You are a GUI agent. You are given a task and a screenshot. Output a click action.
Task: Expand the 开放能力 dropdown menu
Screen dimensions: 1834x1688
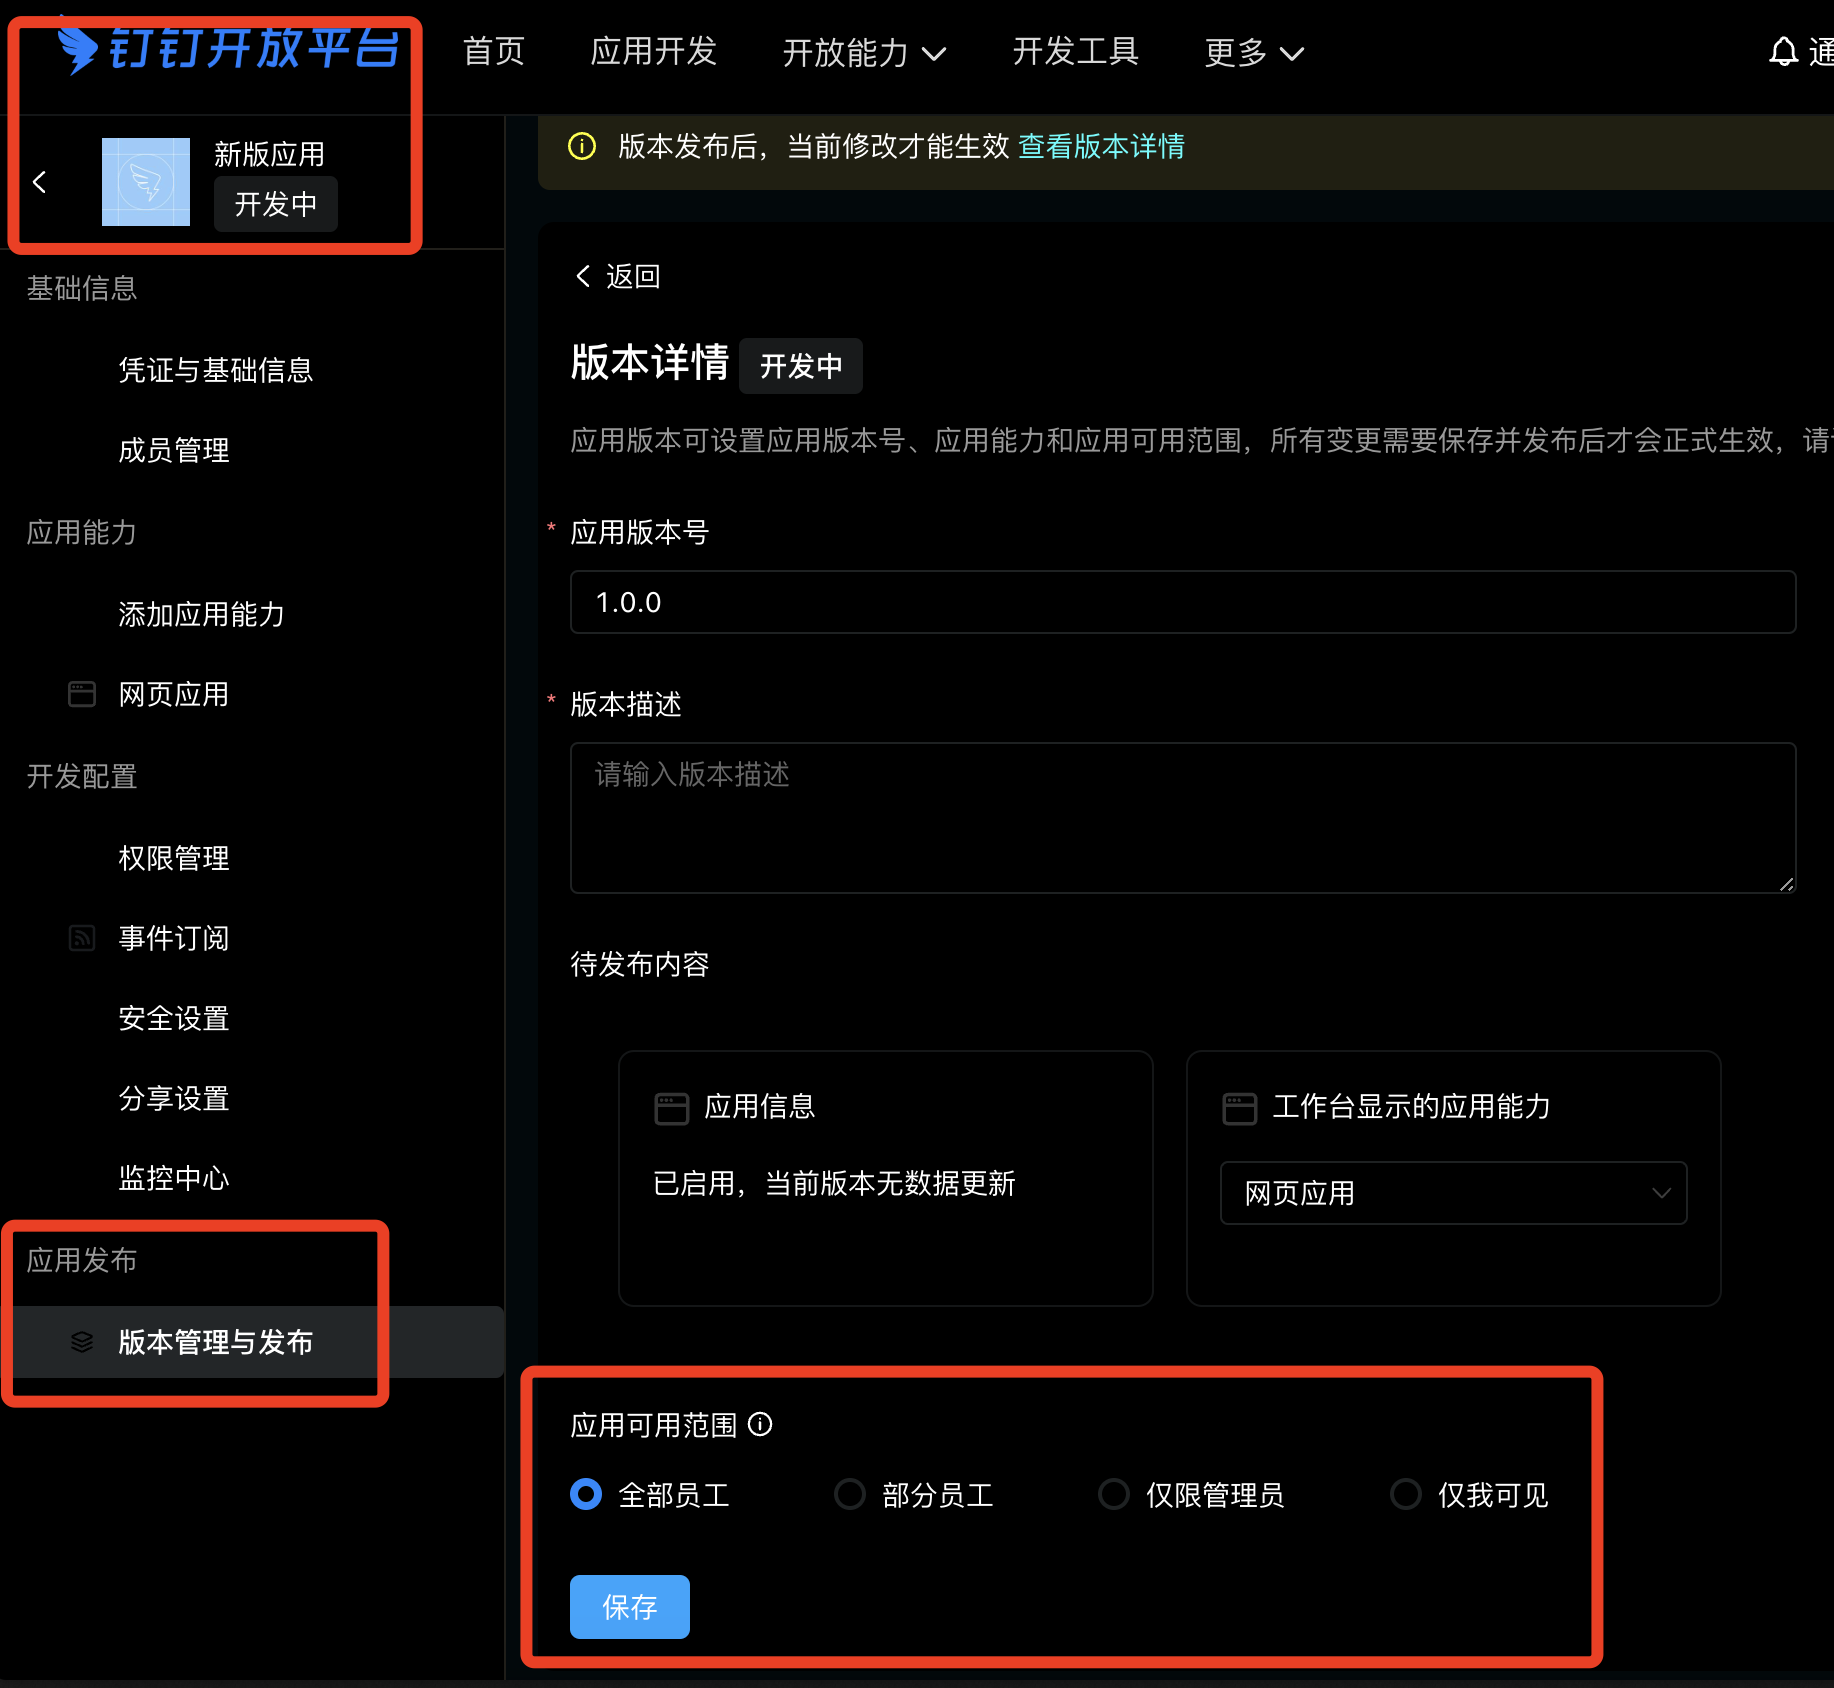(x=864, y=52)
